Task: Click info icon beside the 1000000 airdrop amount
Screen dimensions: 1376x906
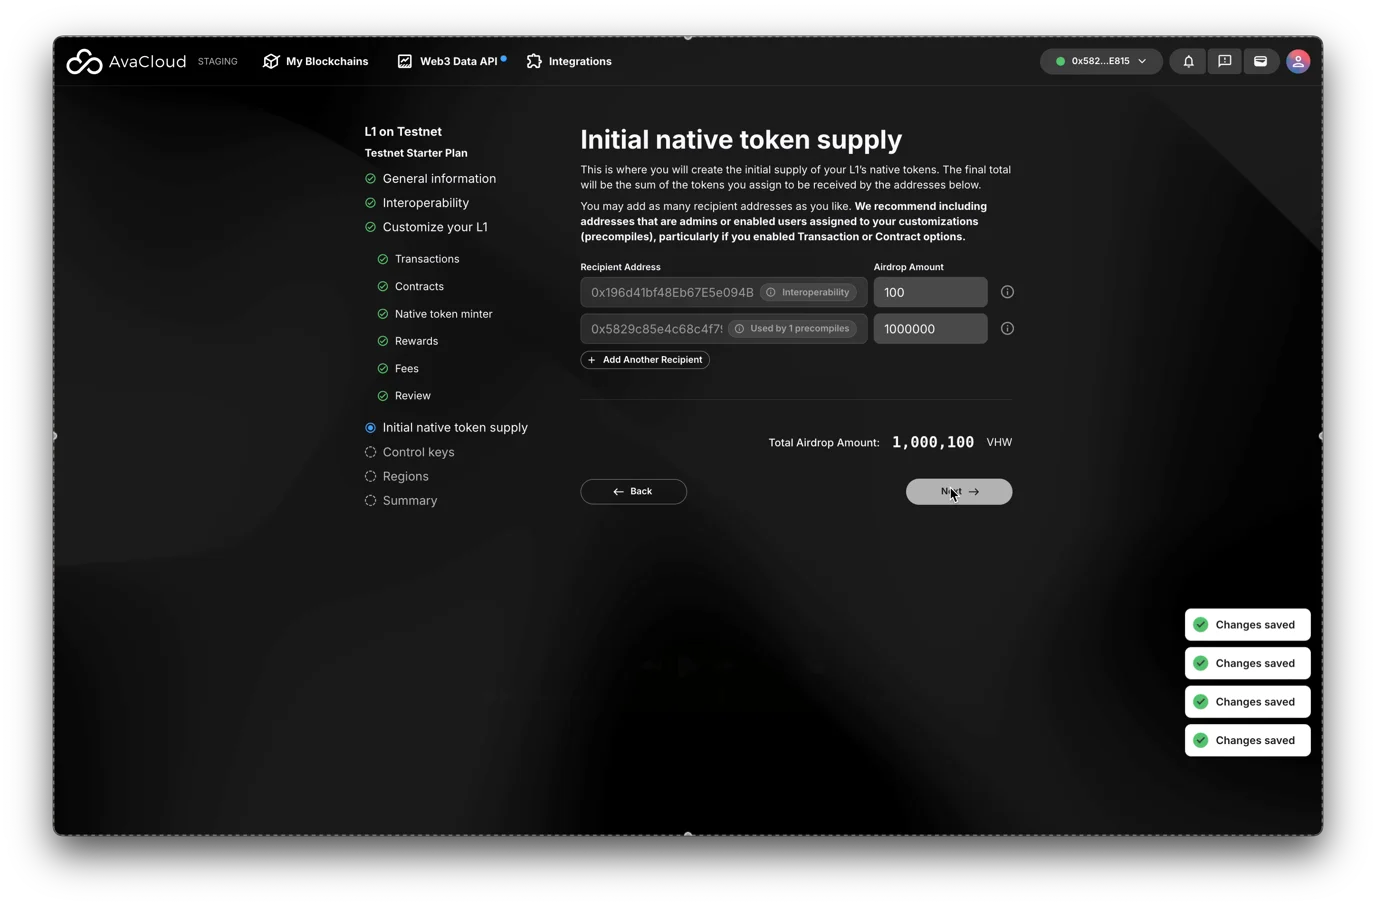Action: (x=1007, y=328)
